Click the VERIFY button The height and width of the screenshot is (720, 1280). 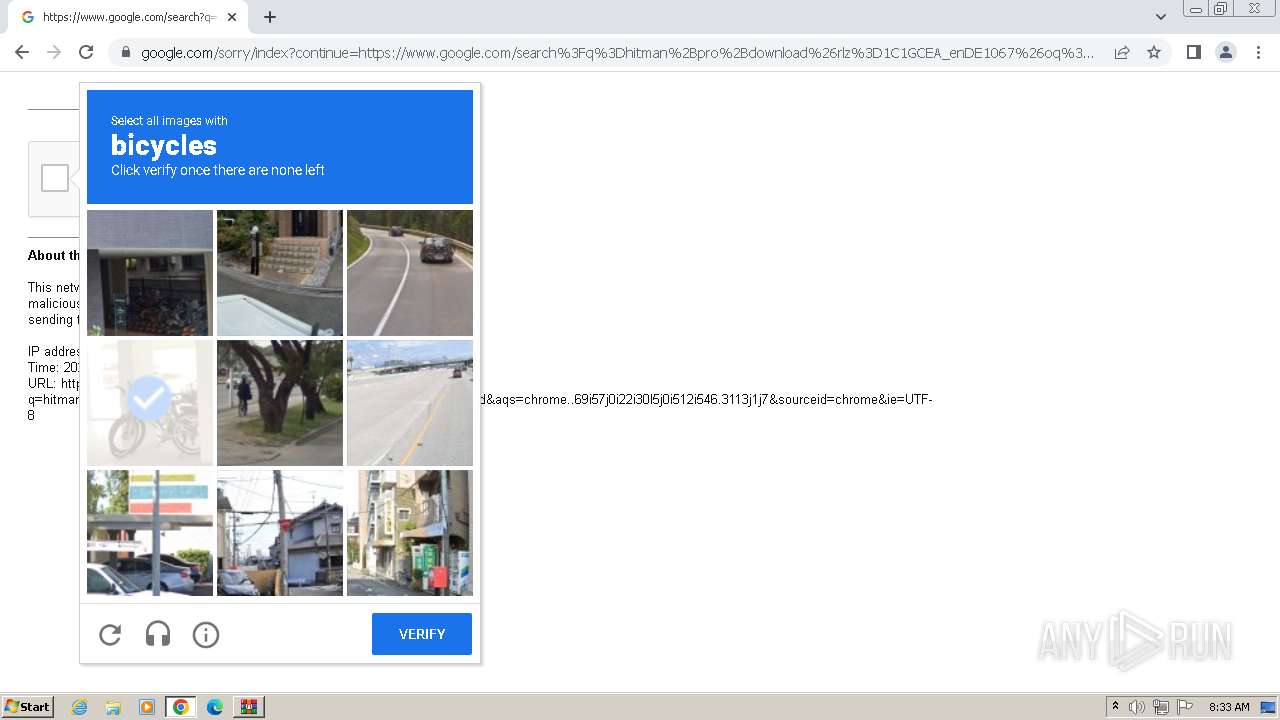click(x=422, y=634)
